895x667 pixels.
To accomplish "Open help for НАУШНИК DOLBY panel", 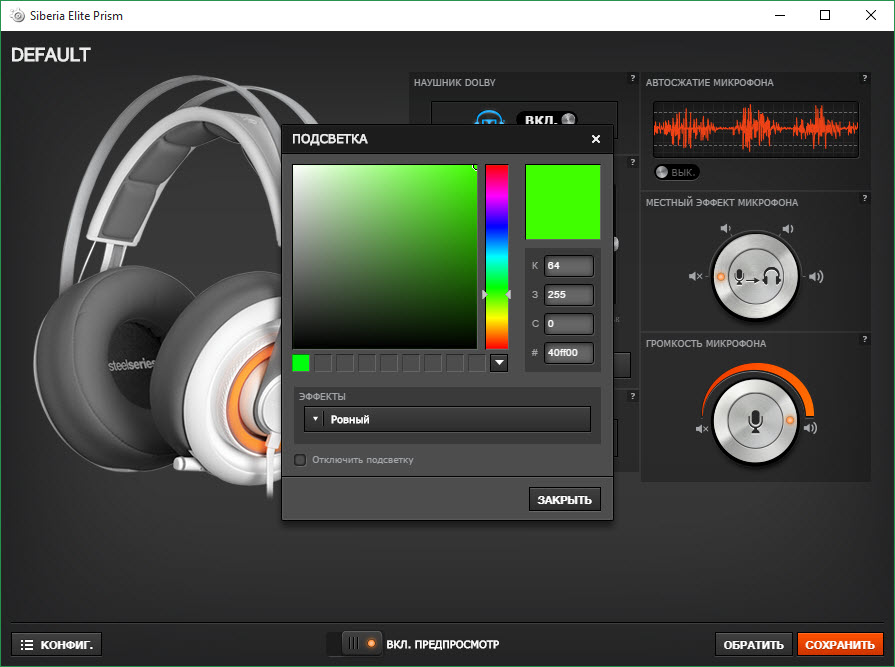I will [x=632, y=78].
